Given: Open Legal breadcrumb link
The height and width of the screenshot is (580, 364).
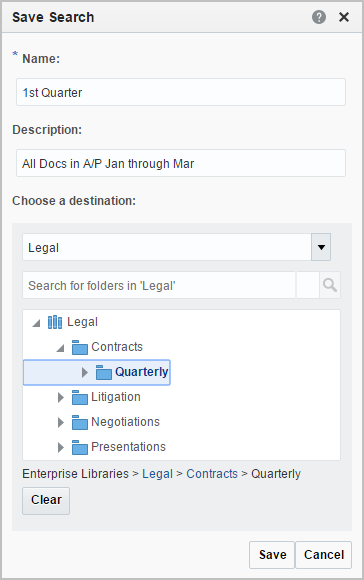Looking at the screenshot, I should pos(158,474).
